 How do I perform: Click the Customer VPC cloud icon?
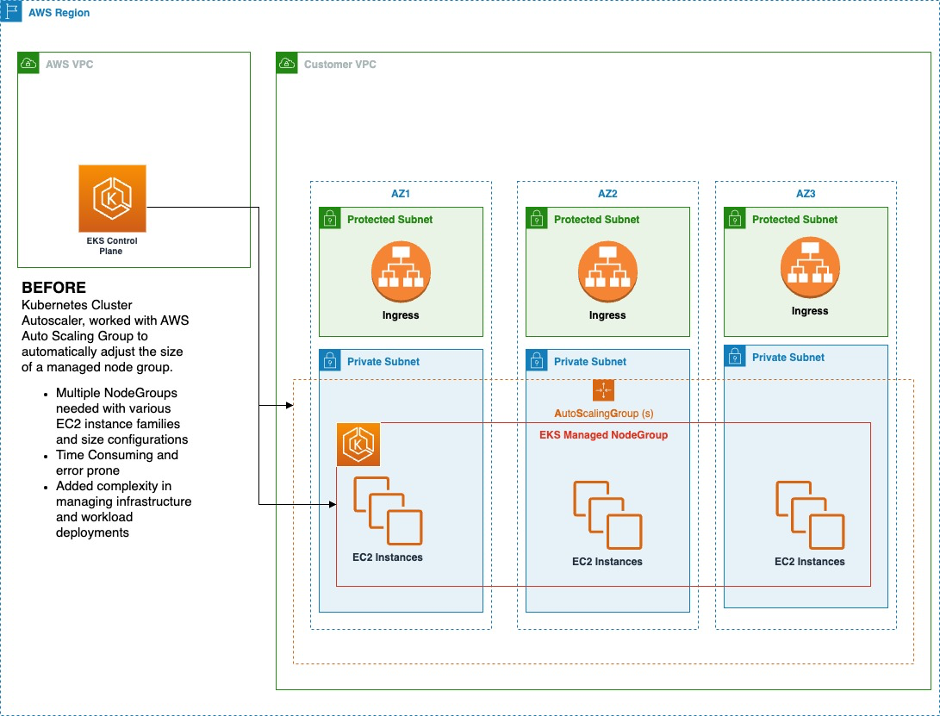287,62
